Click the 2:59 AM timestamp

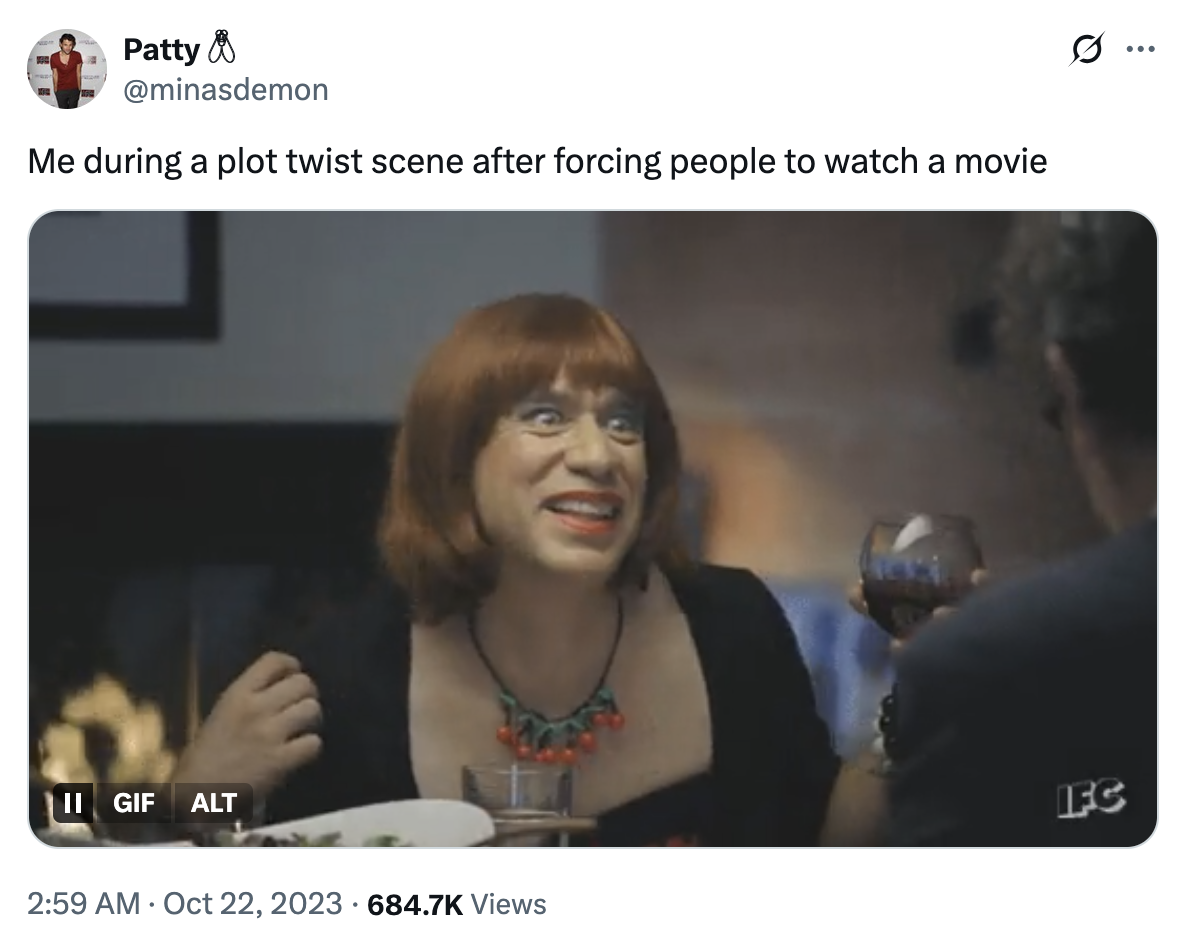pos(84,904)
